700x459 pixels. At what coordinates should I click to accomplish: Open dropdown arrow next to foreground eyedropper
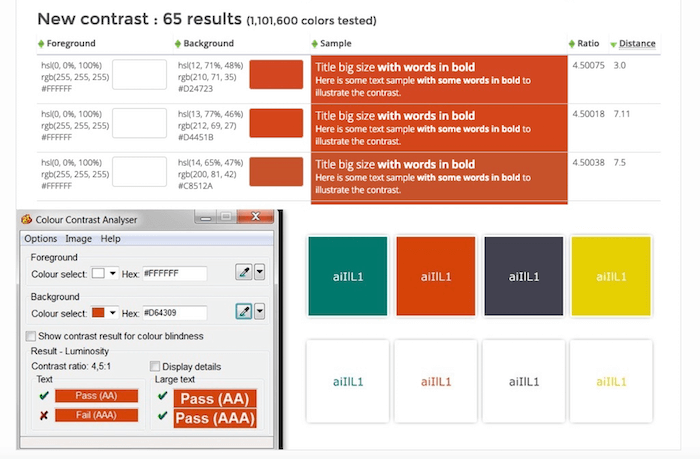260,273
